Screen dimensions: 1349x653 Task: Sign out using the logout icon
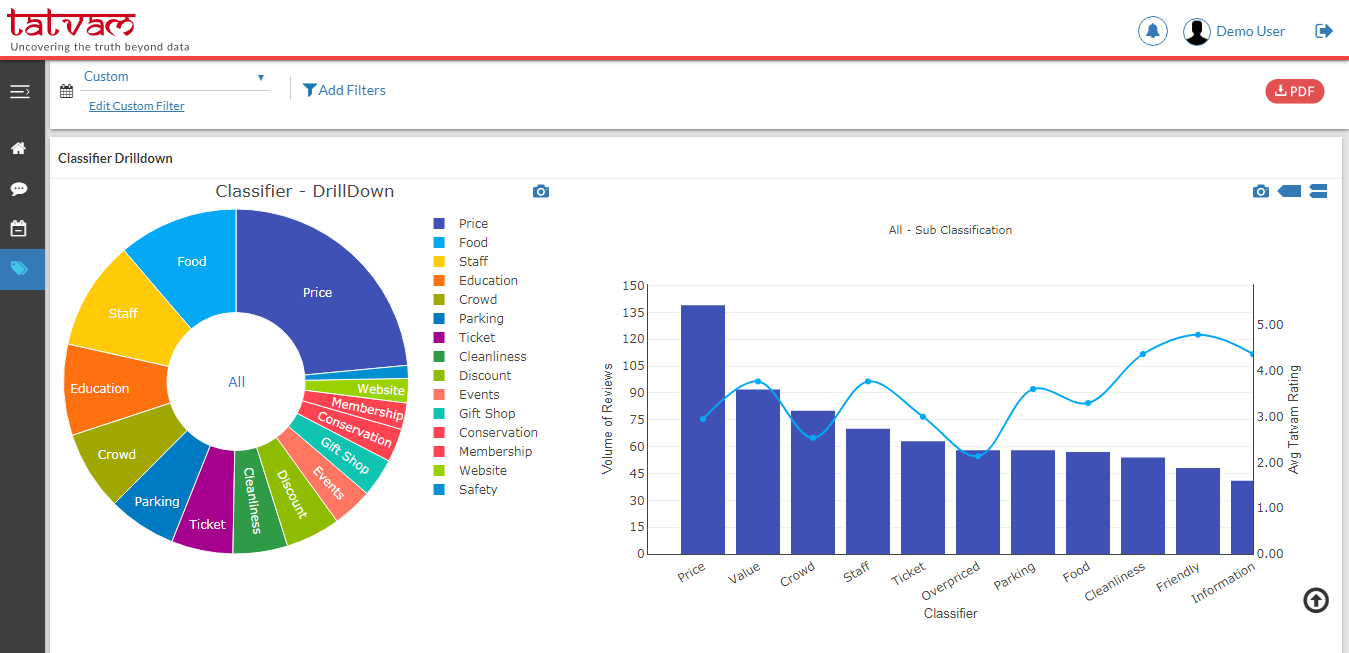(x=1323, y=30)
